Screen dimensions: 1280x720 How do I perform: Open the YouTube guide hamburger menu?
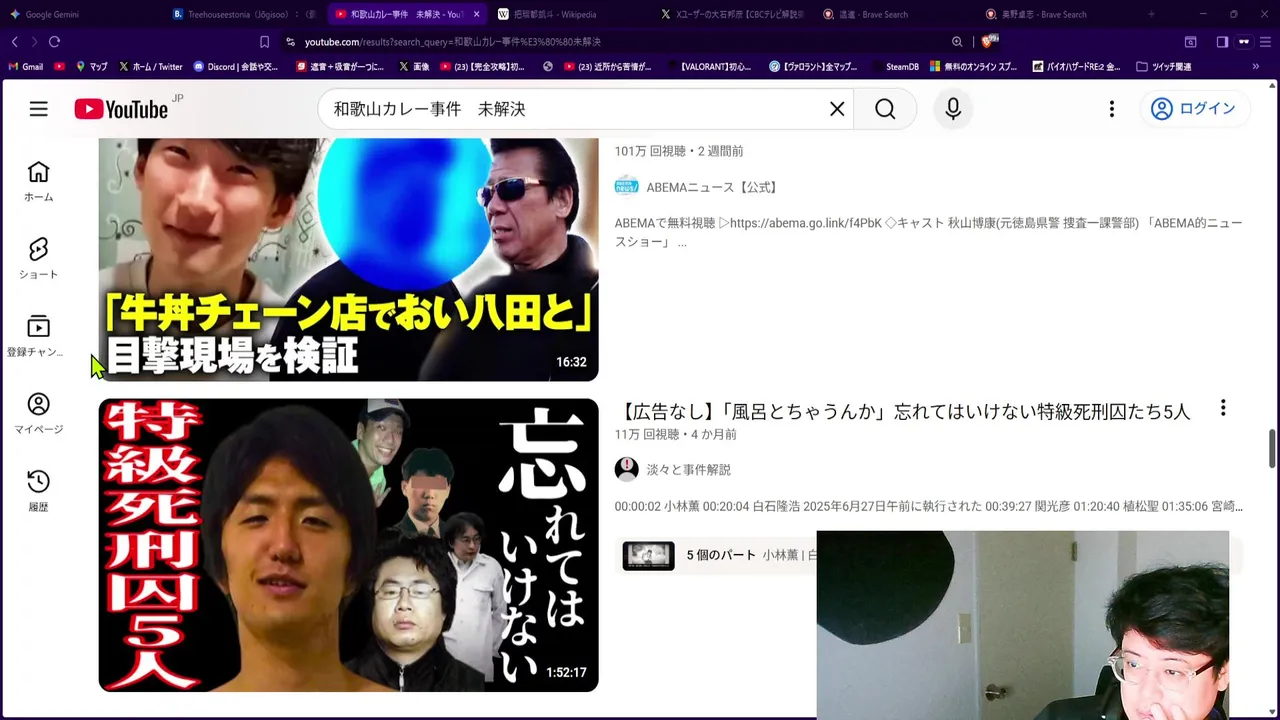38,109
